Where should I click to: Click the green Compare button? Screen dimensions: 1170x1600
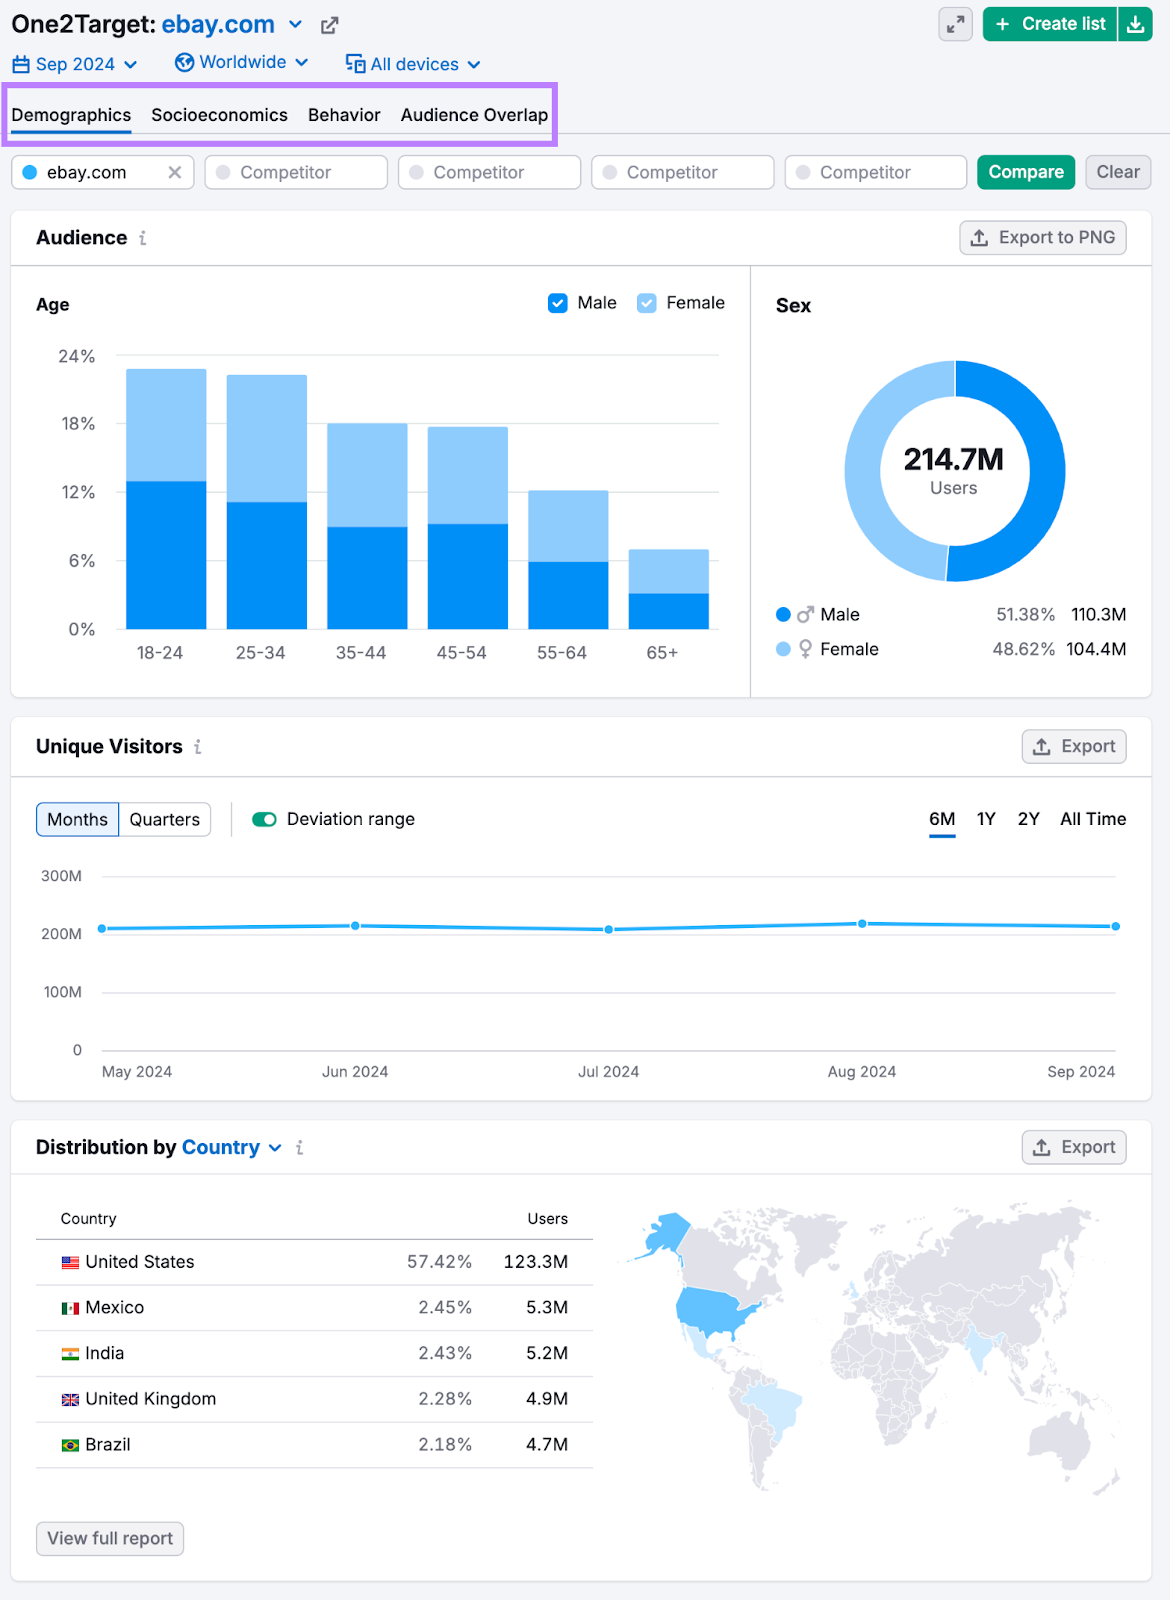coord(1025,172)
